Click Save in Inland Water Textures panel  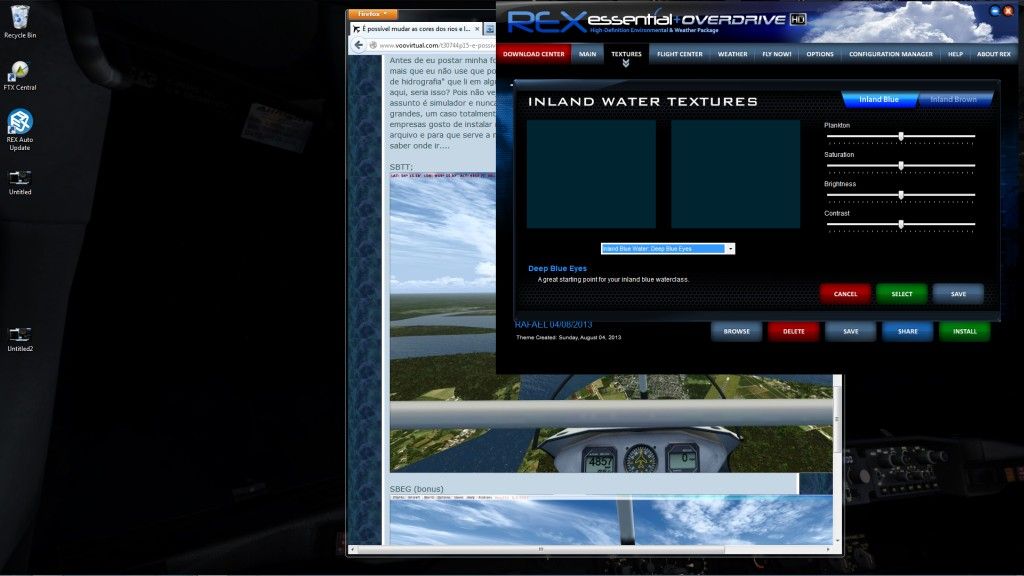(x=958, y=294)
